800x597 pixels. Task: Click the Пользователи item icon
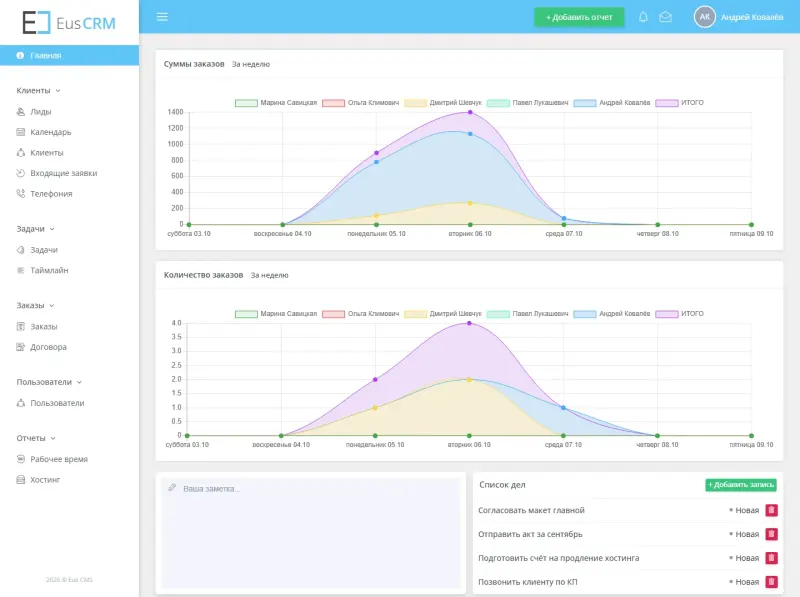pyautogui.click(x=20, y=403)
